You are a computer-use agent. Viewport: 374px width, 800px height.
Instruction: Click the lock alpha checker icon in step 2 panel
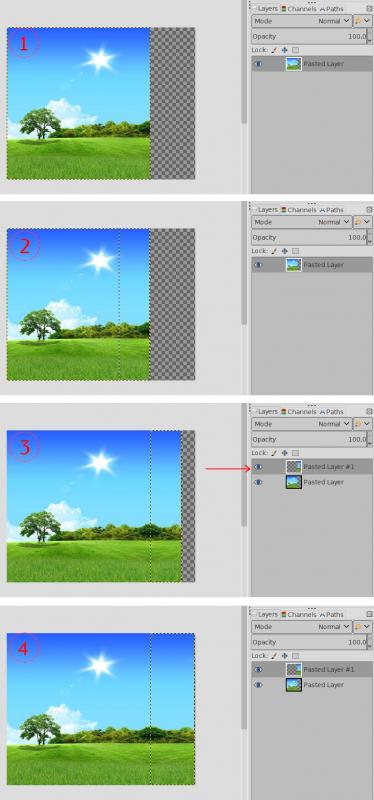[x=295, y=251]
